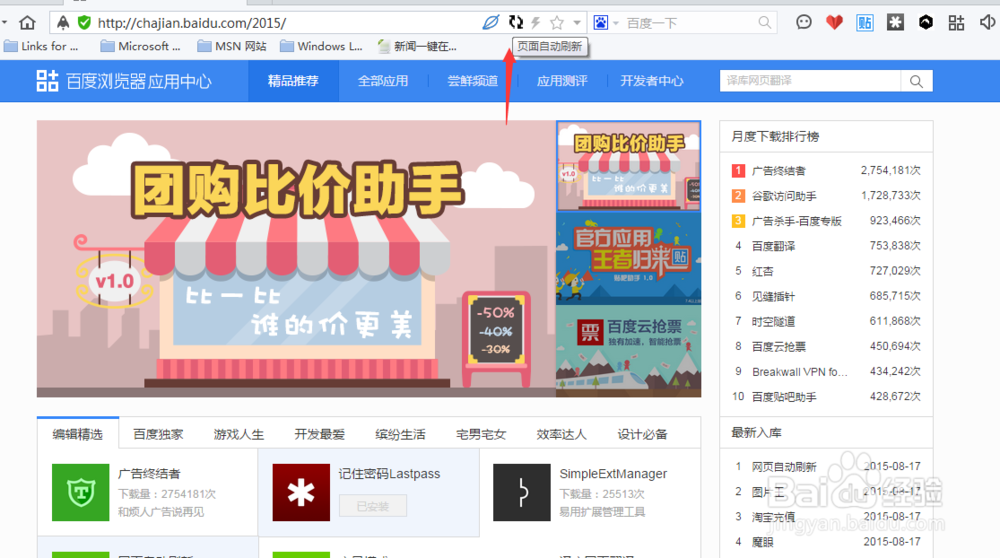Open 广告杀手-百度专版 in the ranking
This screenshot has height=558, width=1000.
797,221
